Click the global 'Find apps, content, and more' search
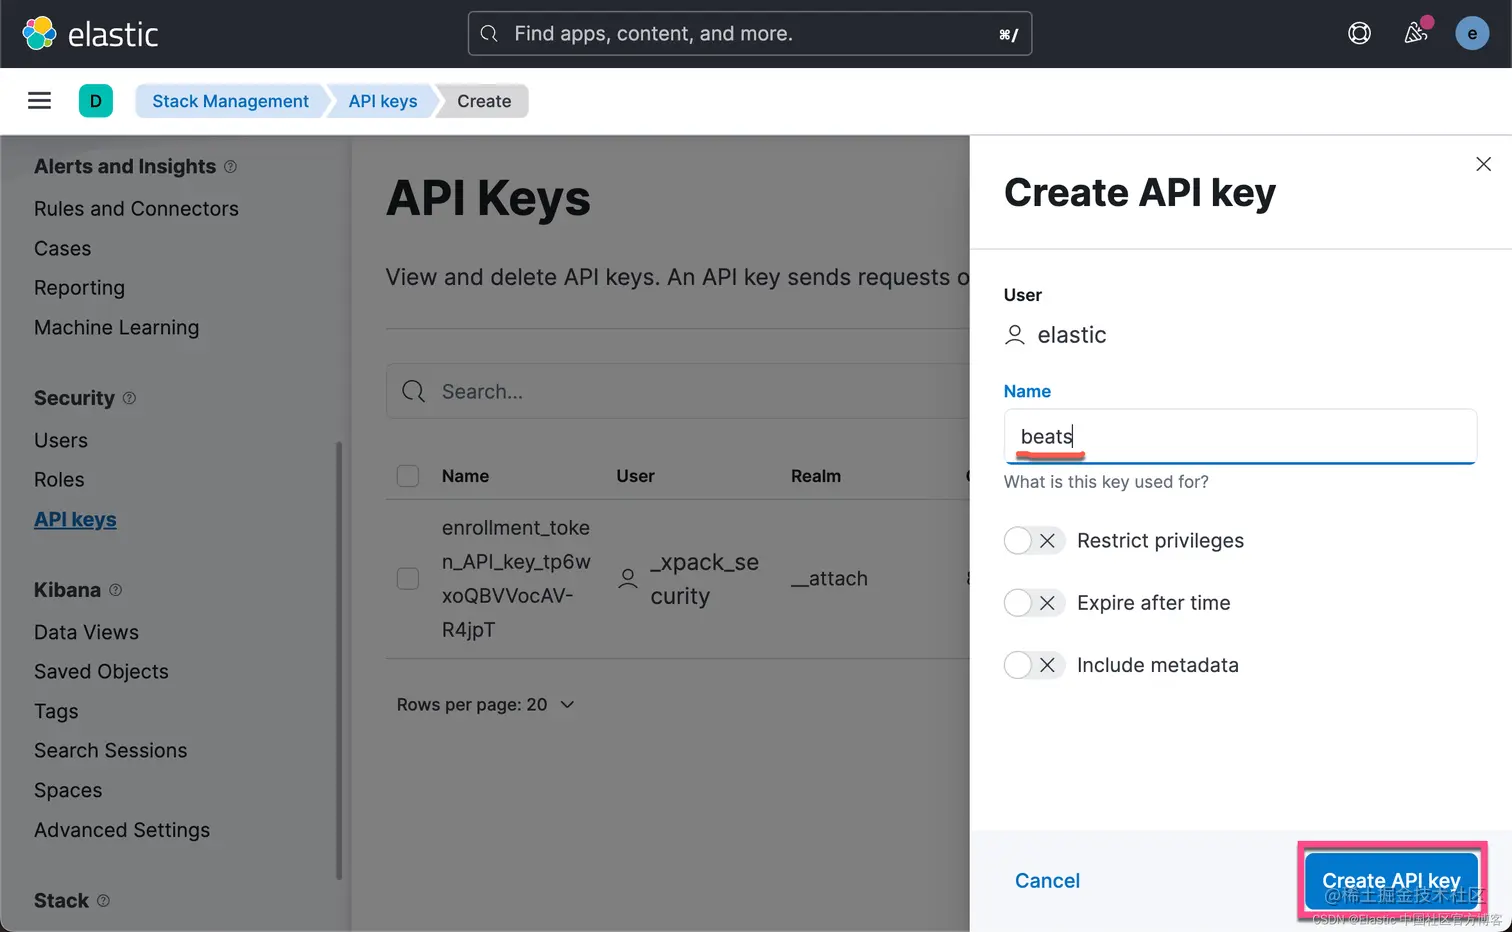 [x=749, y=34]
